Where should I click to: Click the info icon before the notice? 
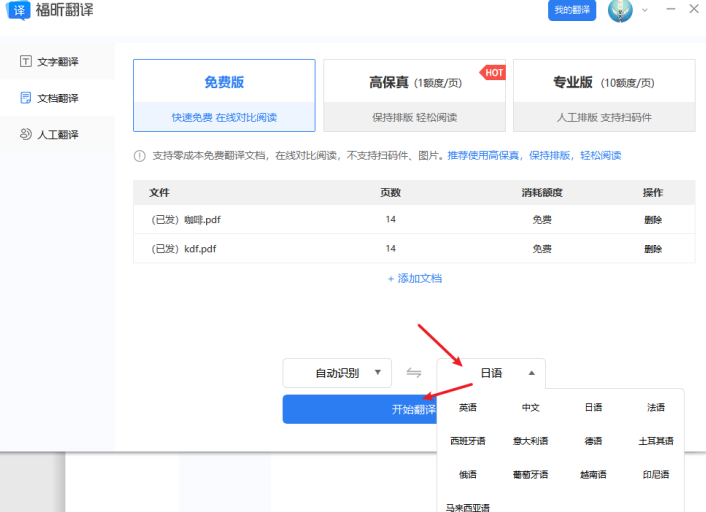(x=140, y=156)
